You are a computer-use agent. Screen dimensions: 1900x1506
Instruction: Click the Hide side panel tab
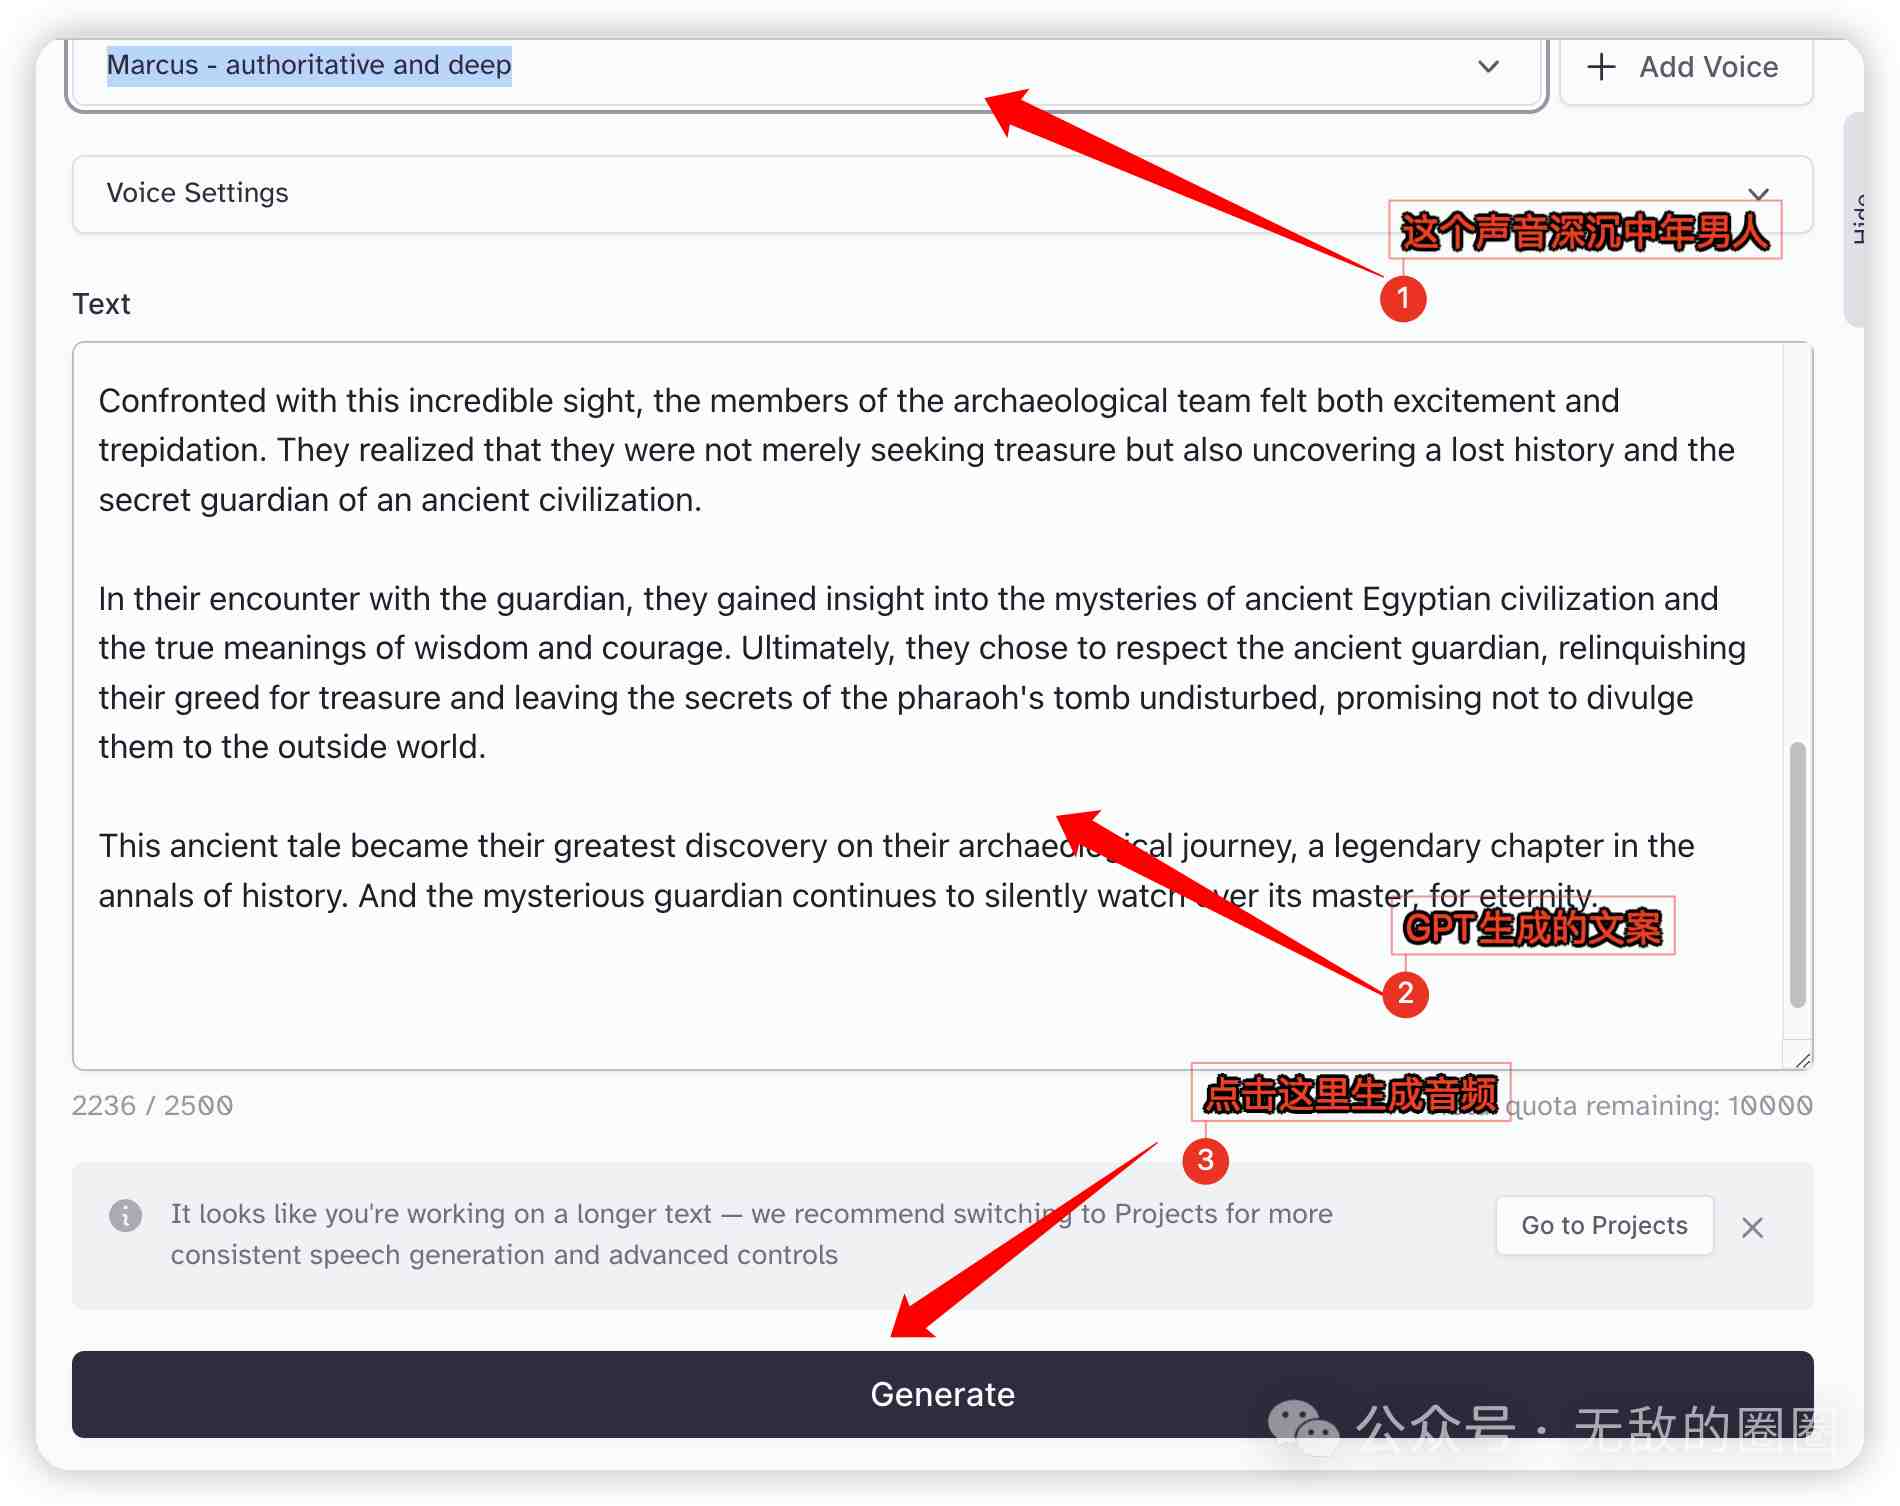pos(1856,220)
